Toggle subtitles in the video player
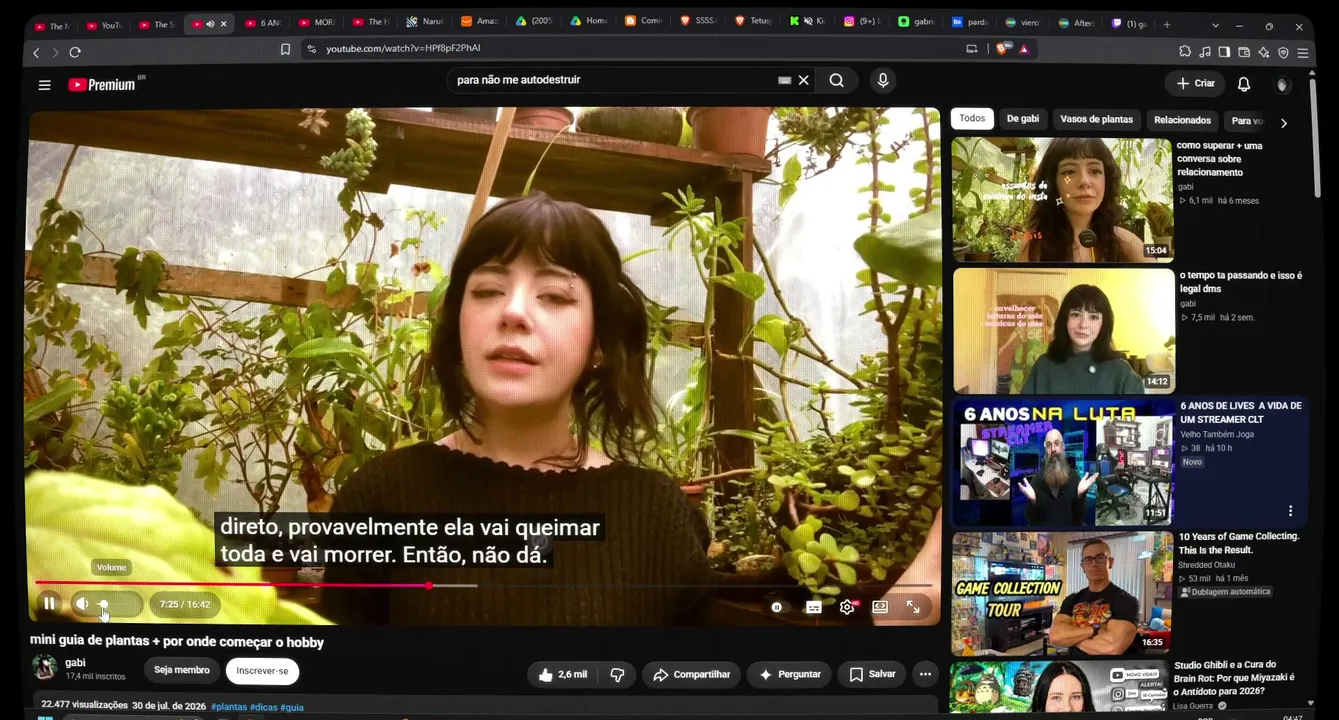The width and height of the screenshot is (1339, 720). pyautogui.click(x=814, y=607)
